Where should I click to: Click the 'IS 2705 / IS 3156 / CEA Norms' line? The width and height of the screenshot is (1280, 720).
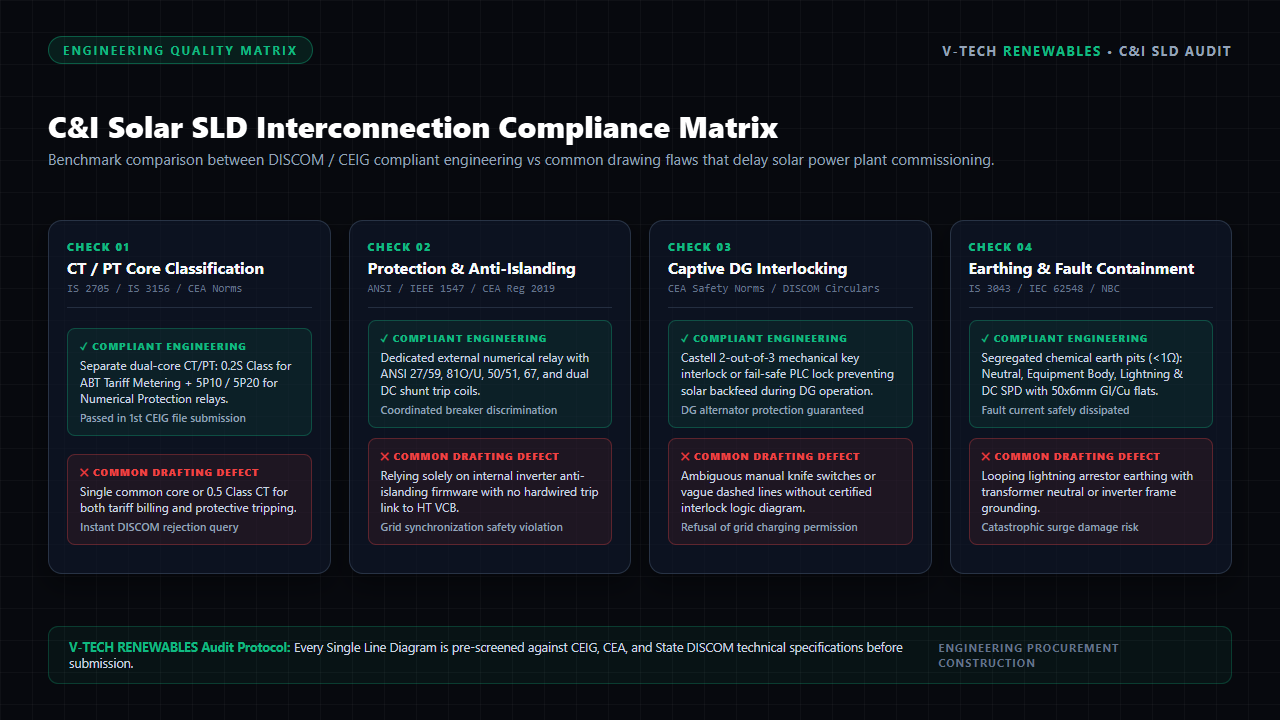point(155,289)
